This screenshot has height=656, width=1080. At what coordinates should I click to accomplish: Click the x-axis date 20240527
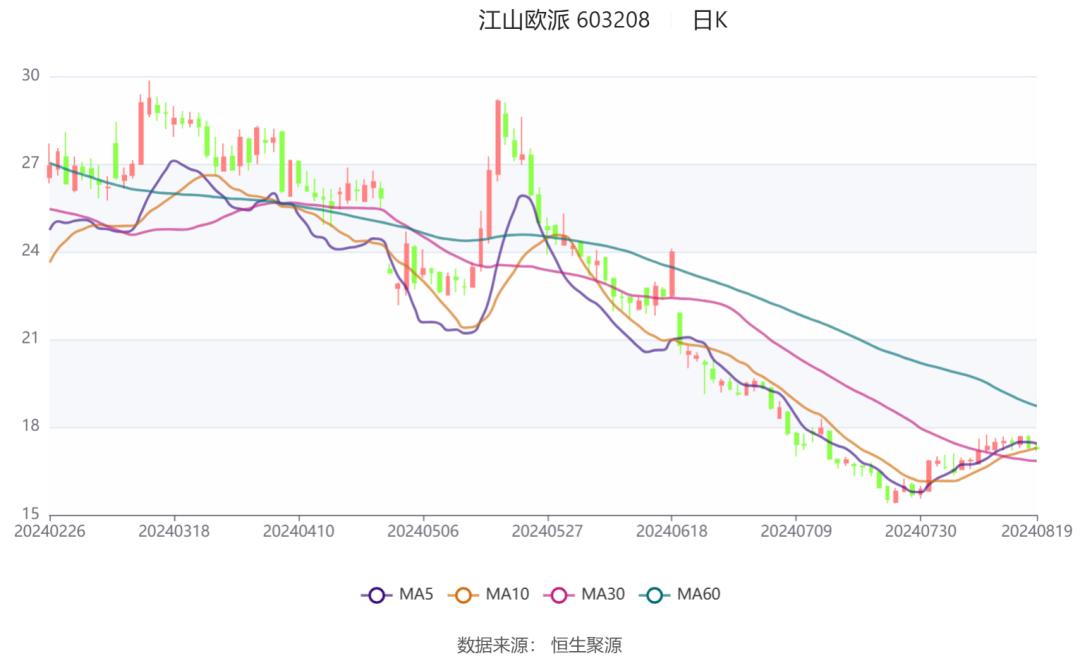click(x=548, y=531)
